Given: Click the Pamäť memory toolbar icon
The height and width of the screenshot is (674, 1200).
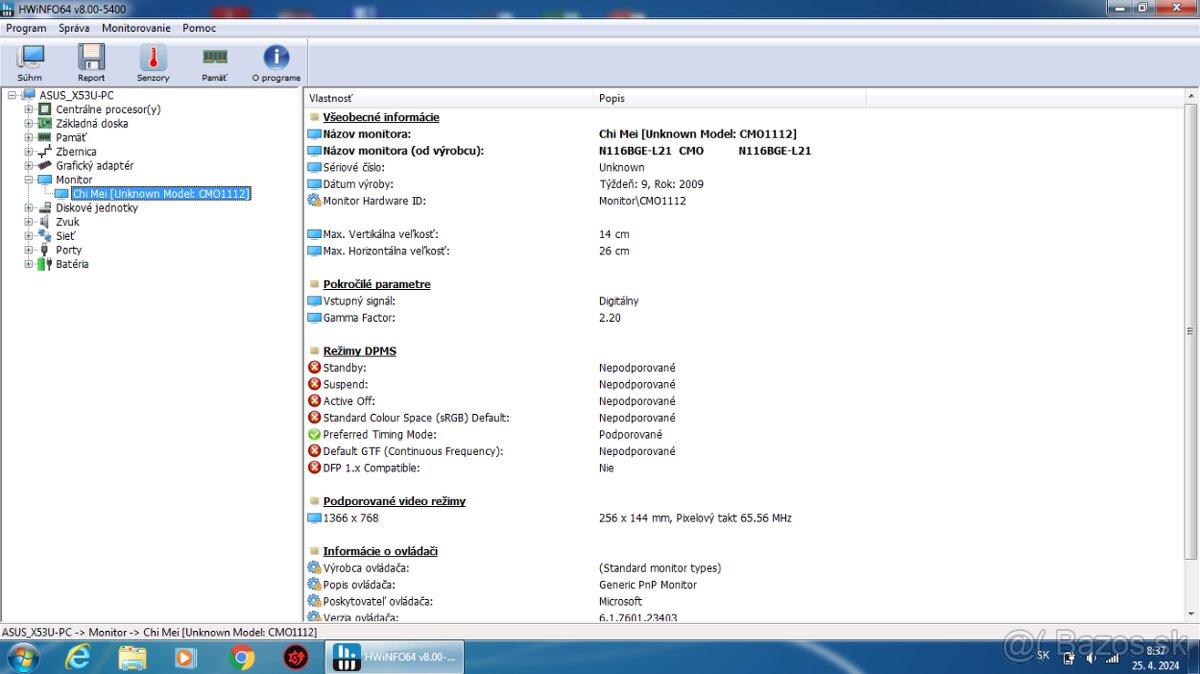Looking at the screenshot, I should pyautogui.click(x=214, y=60).
